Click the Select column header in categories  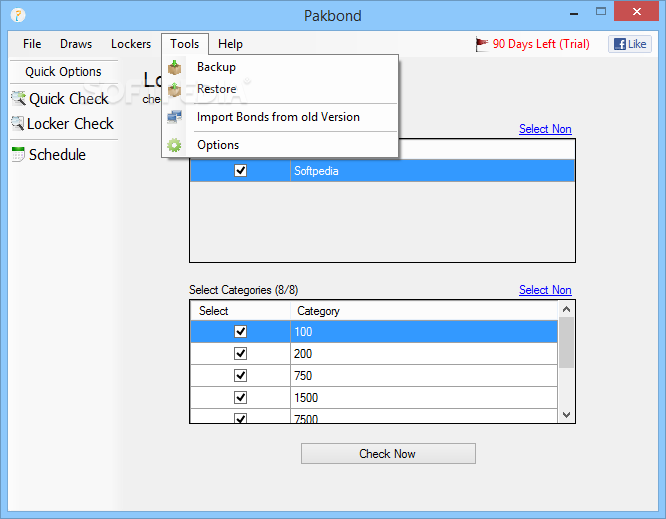pyautogui.click(x=240, y=311)
